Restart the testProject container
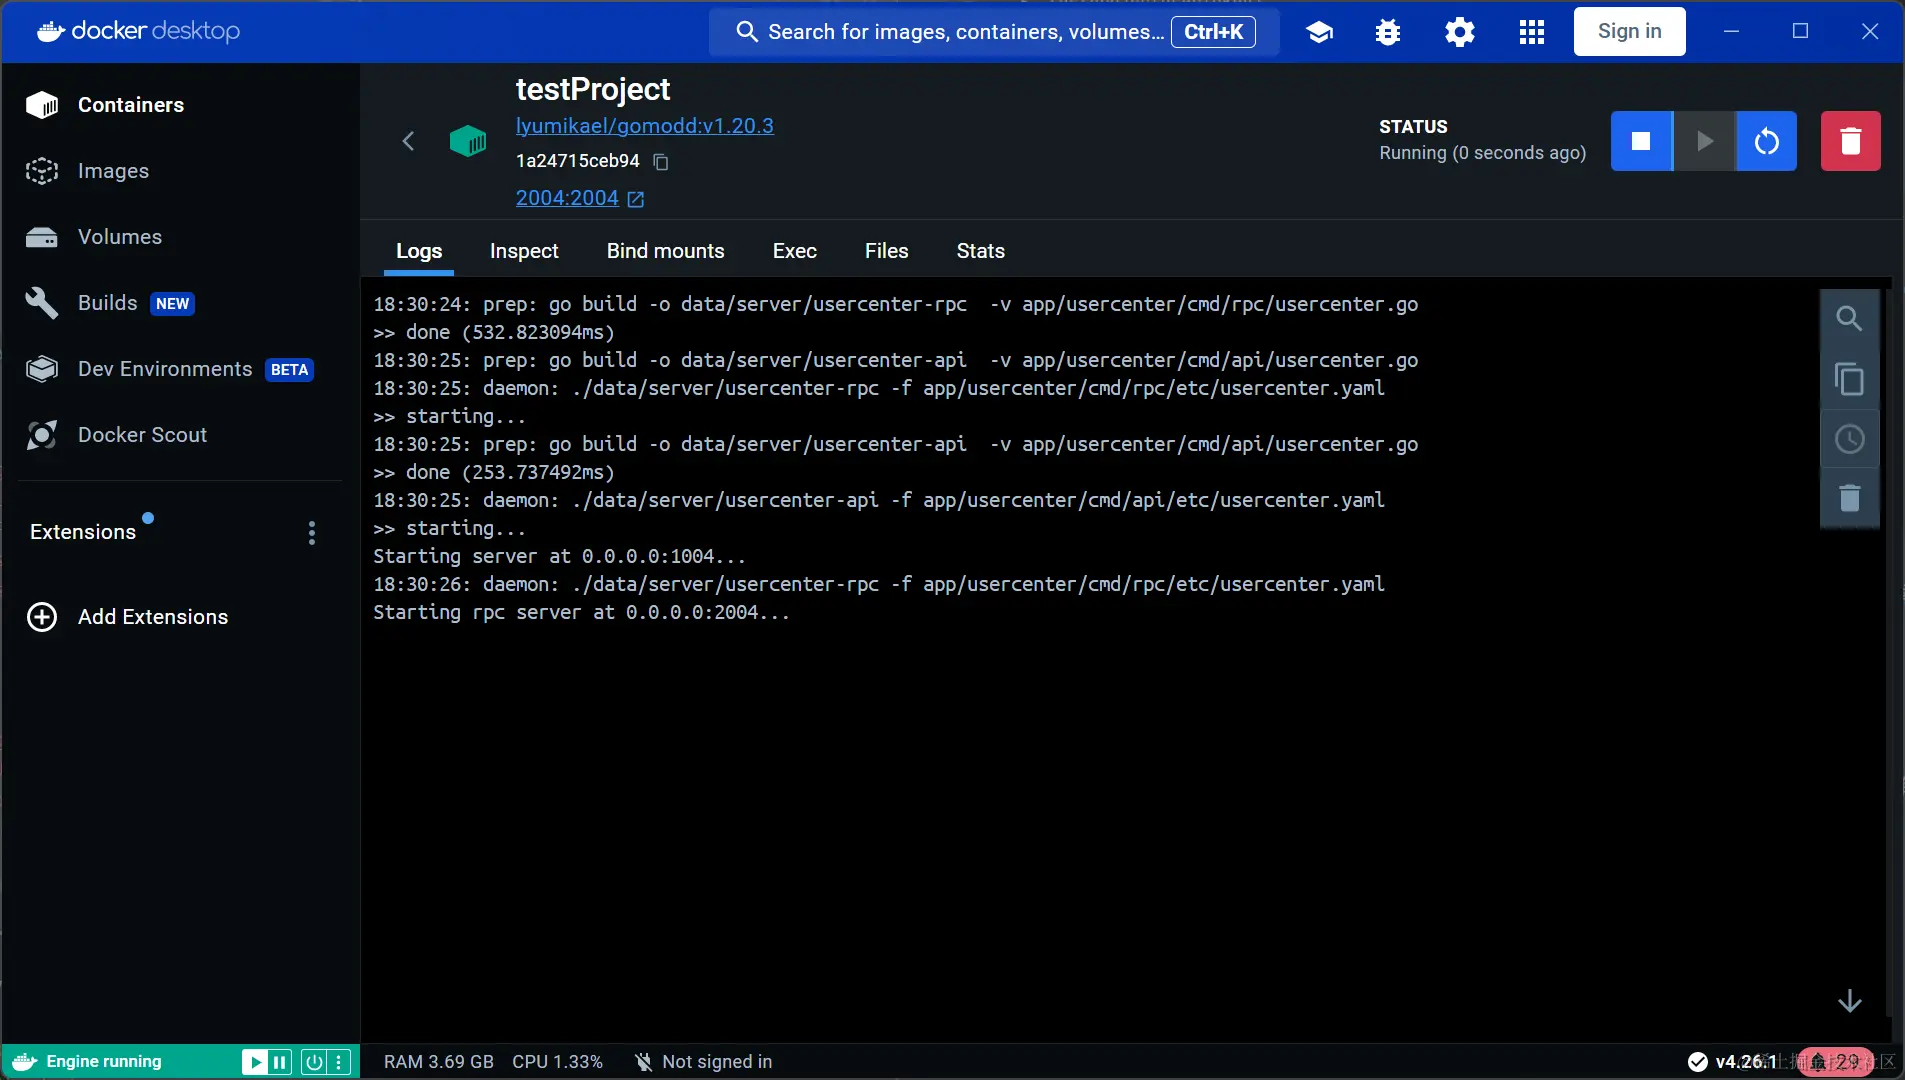This screenshot has height=1080, width=1905. (1766, 141)
